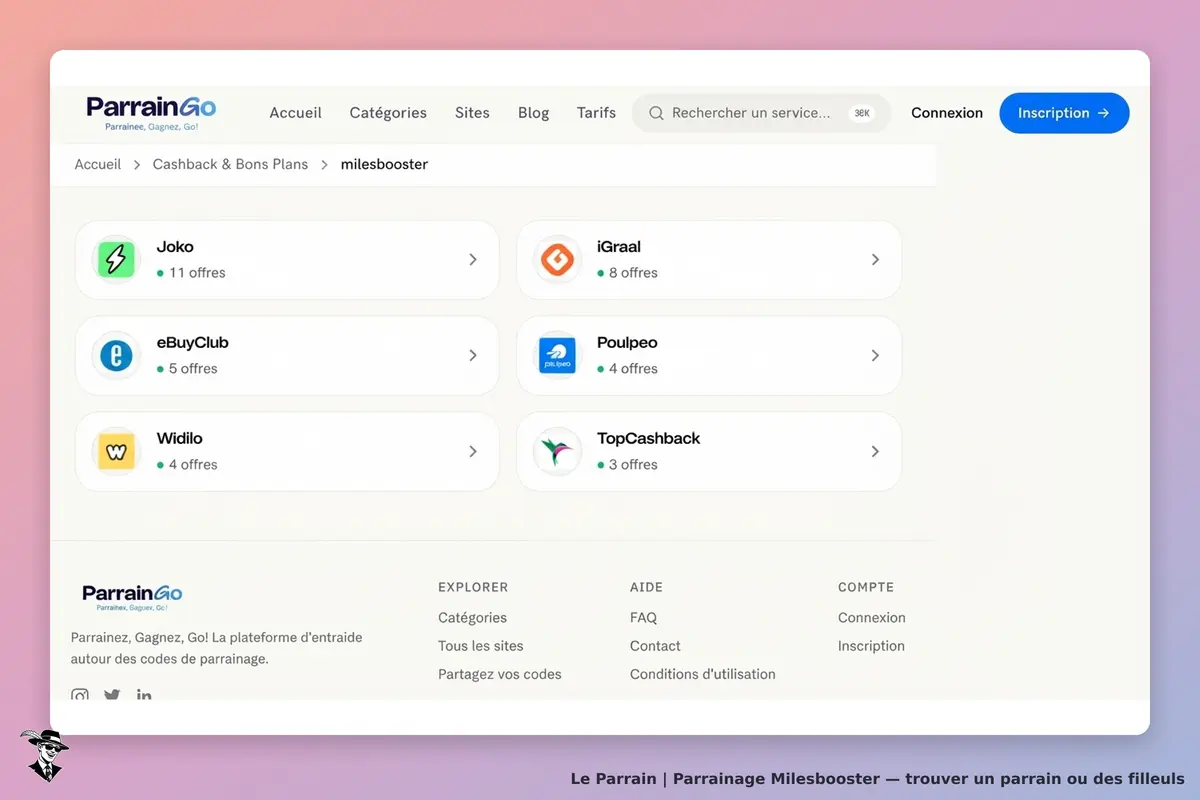
Task: Open the FAQ footer link
Action: 643,618
